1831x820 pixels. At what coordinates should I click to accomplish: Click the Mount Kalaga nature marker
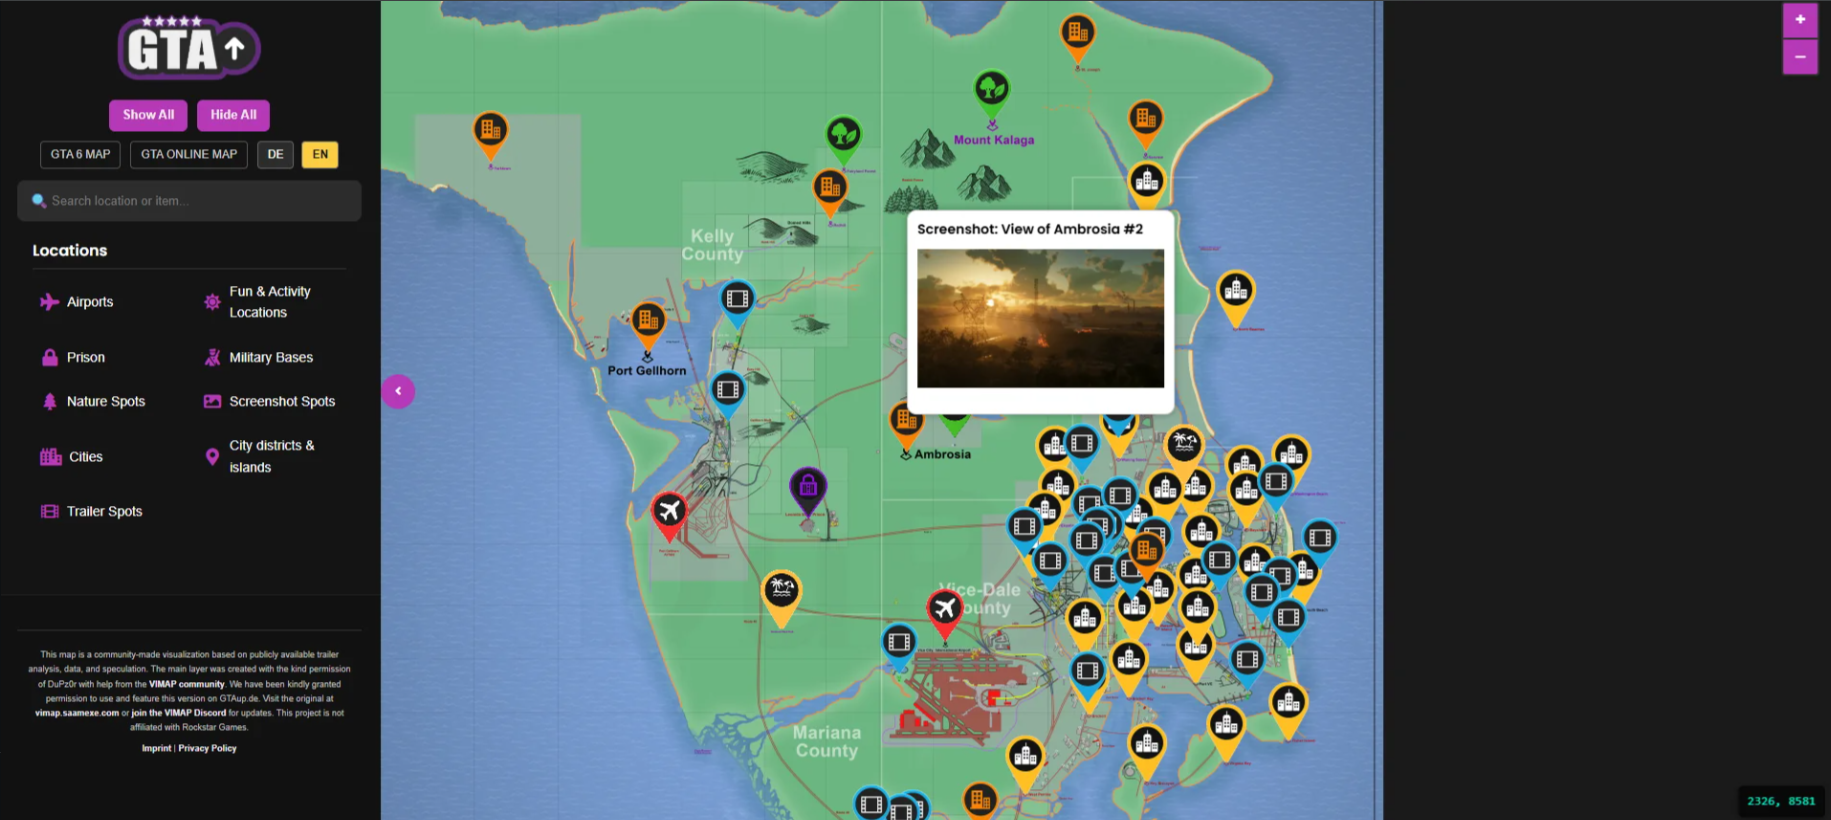click(x=992, y=92)
